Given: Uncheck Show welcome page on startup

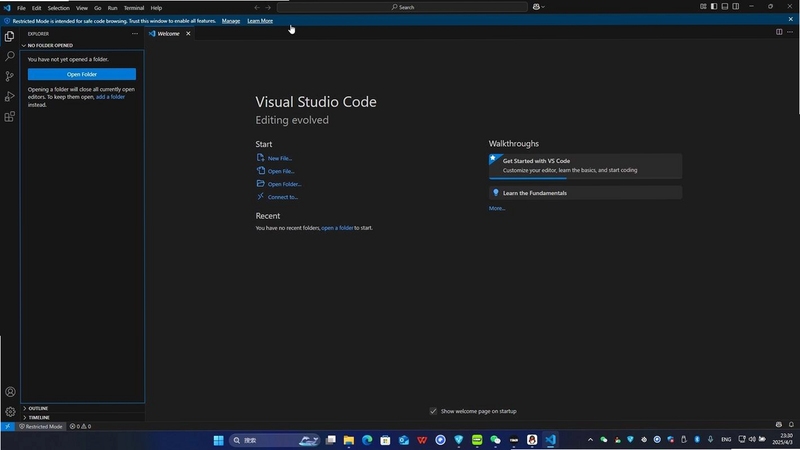Looking at the screenshot, I should (433, 411).
